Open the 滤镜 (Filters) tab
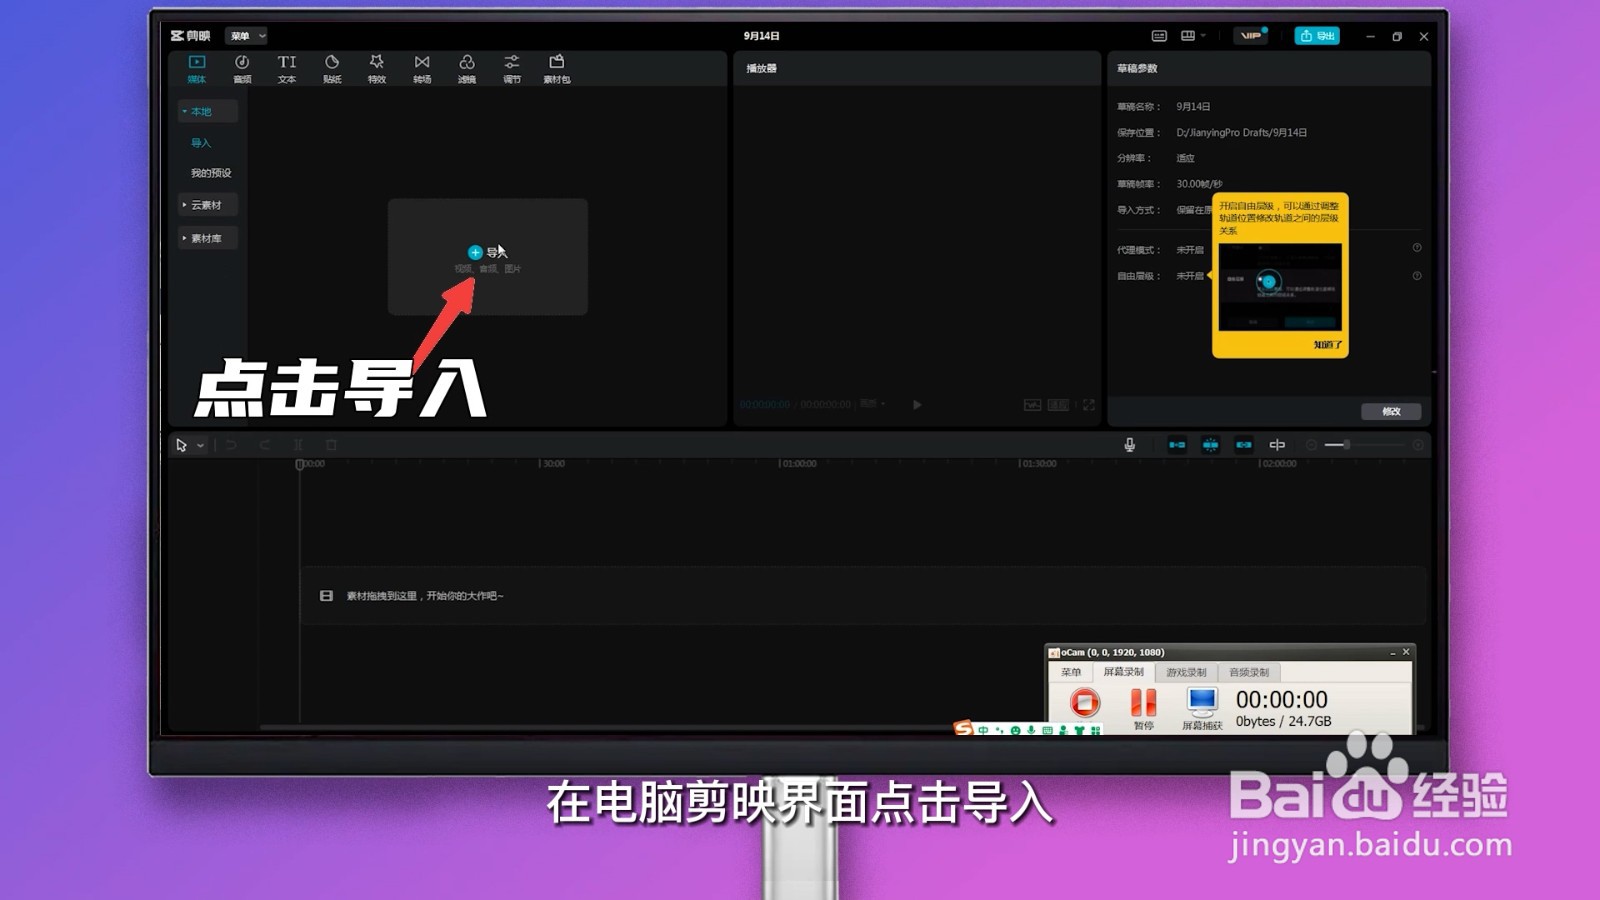Screen dimensions: 1600x900 coord(467,68)
